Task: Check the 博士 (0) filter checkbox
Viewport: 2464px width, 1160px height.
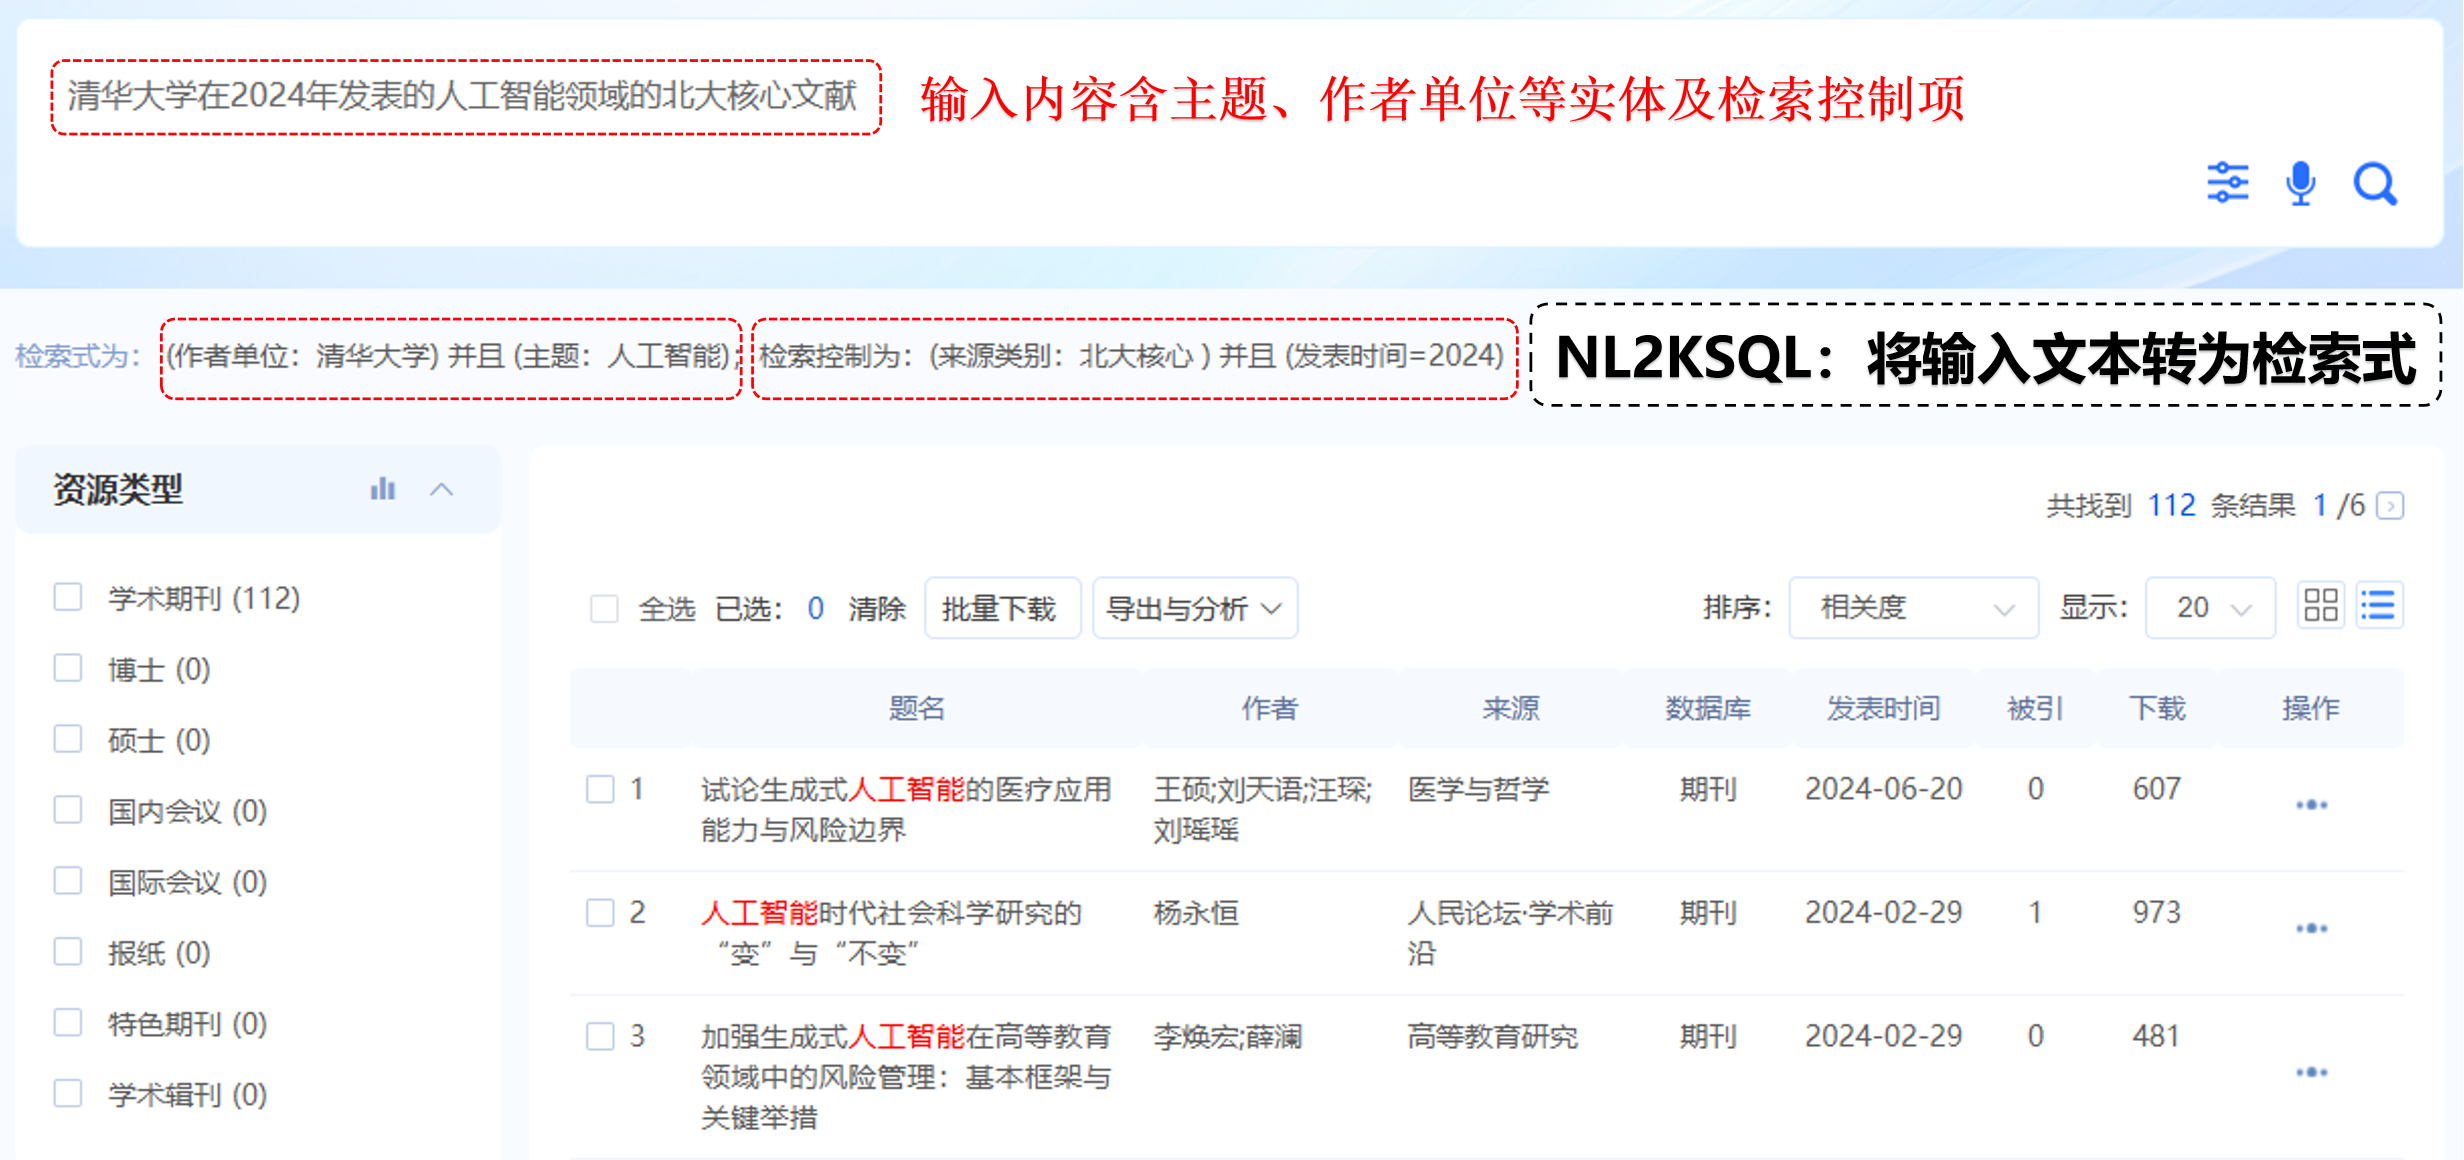Action: 68,668
